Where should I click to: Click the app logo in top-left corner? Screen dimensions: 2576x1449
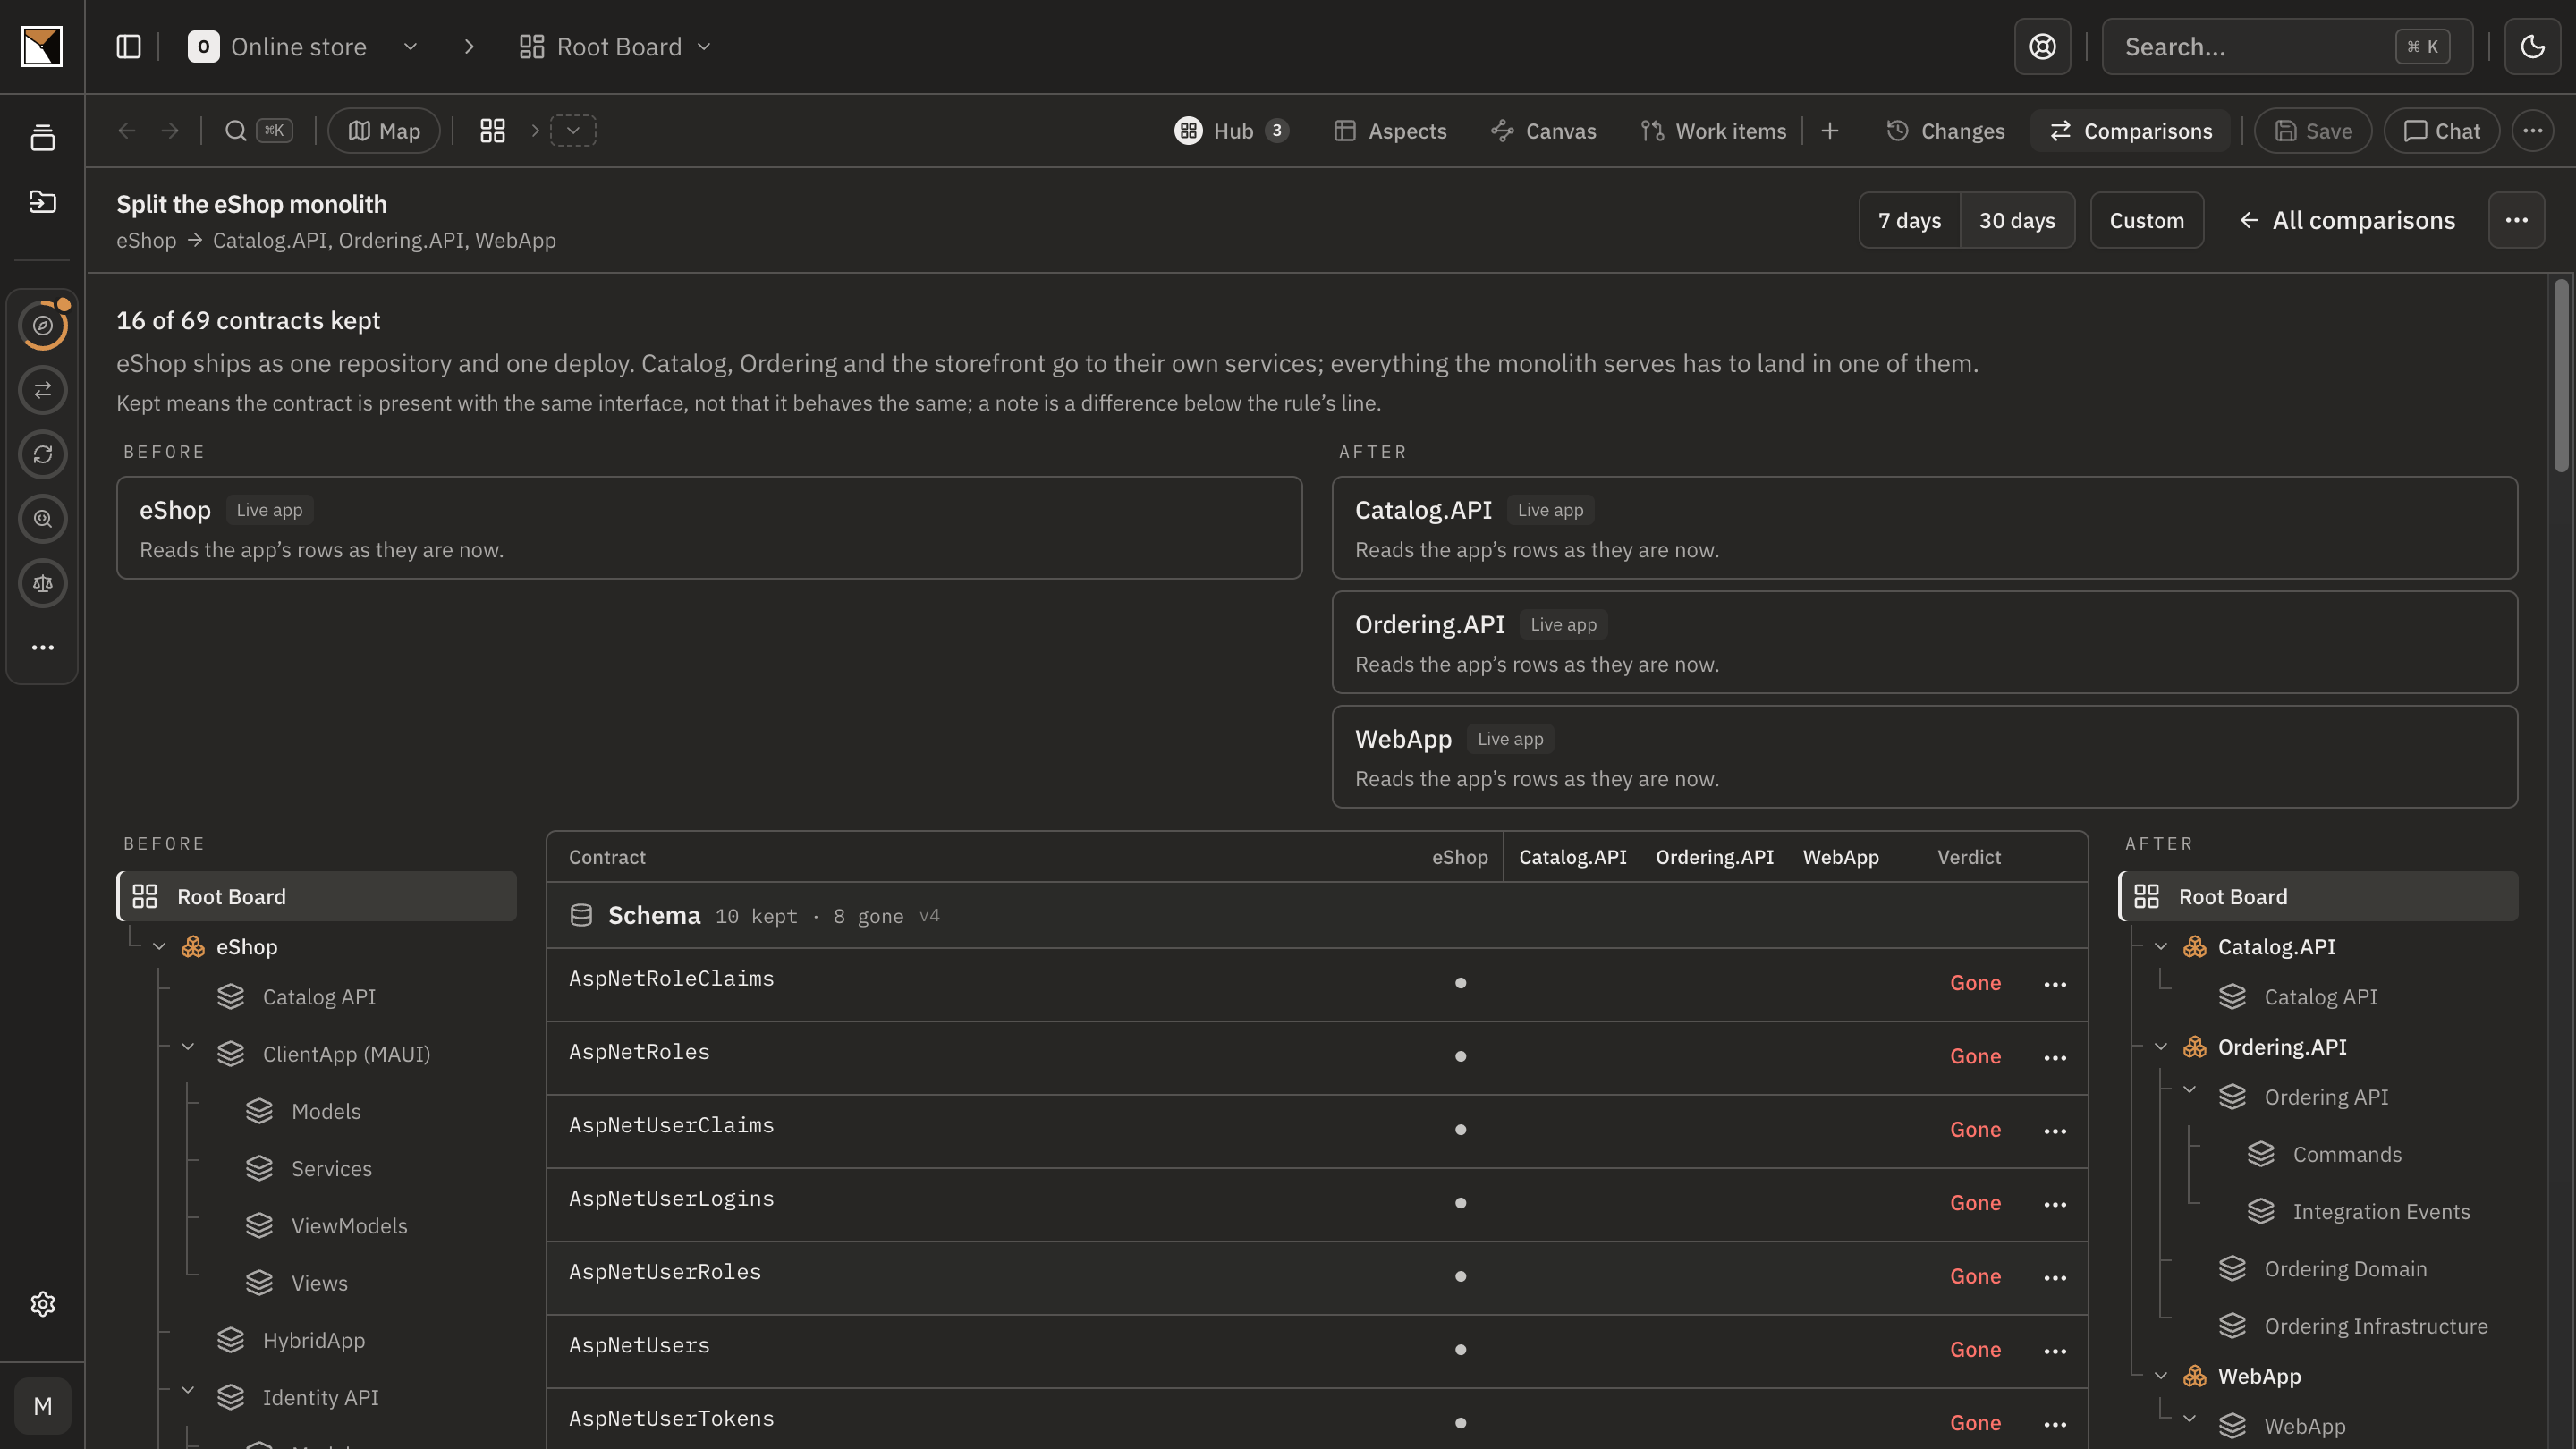click(42, 46)
